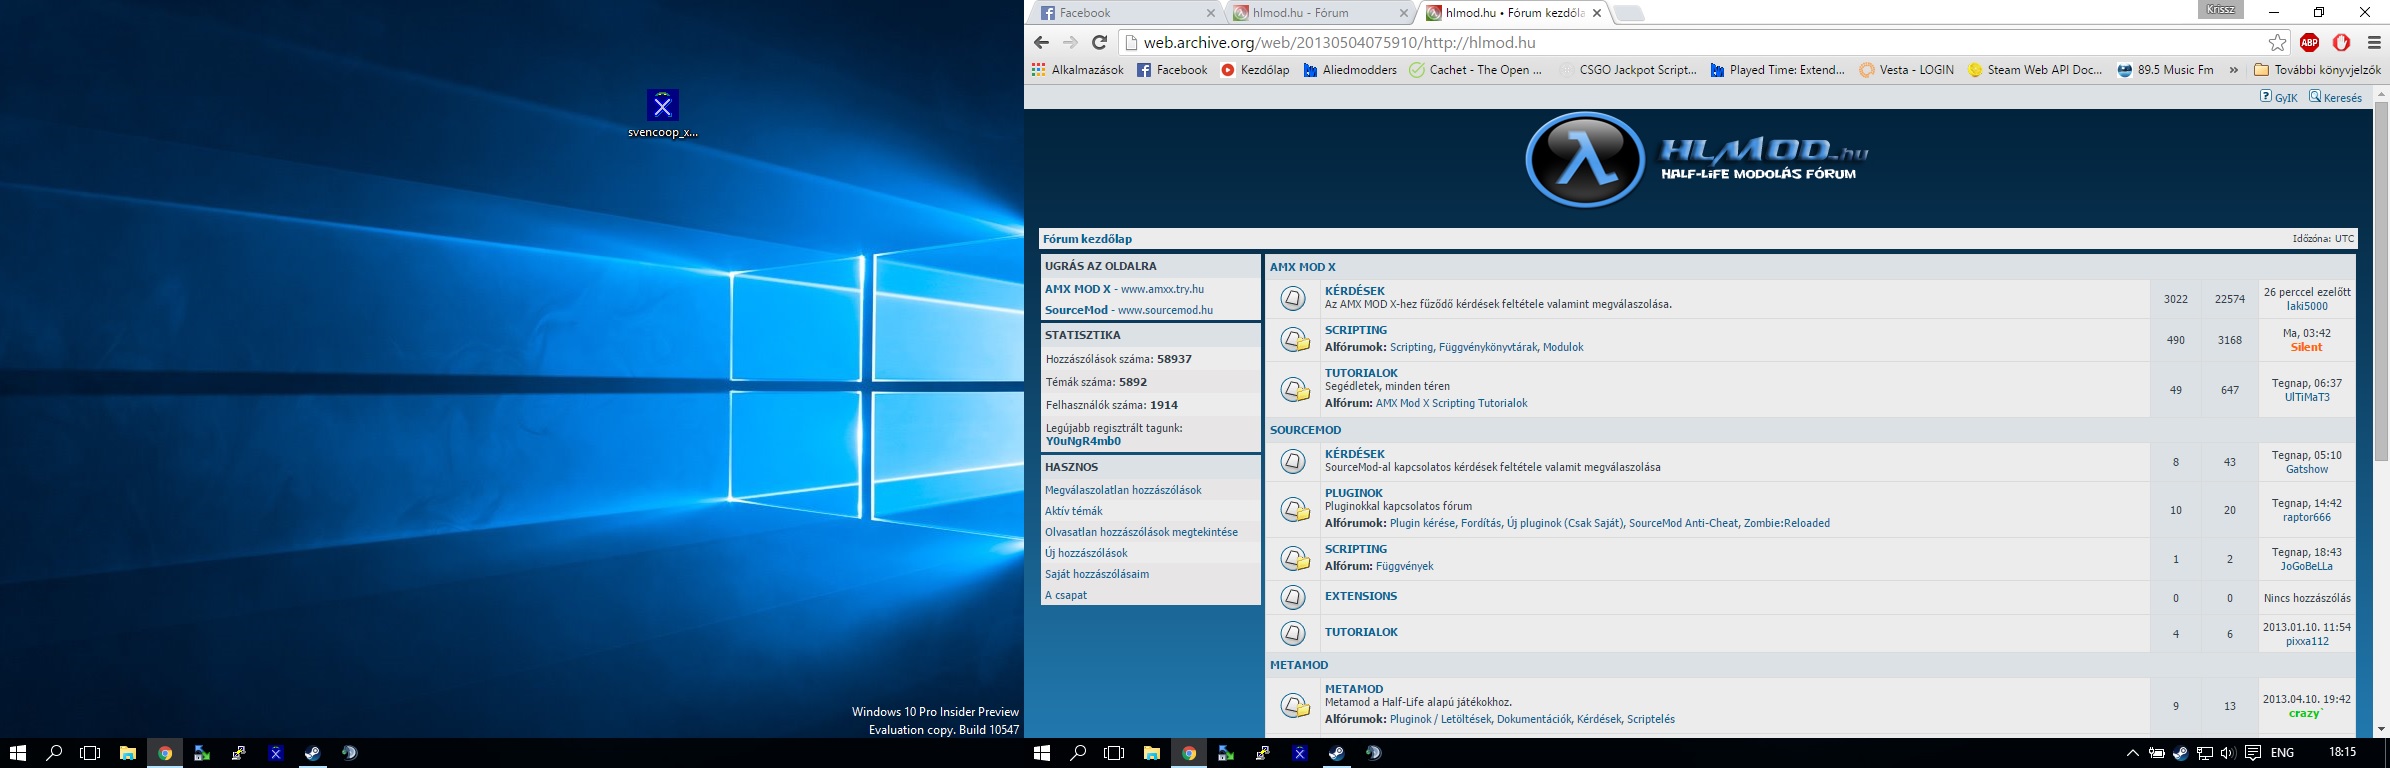Open the Kezdőlap bookmark

point(1255,70)
